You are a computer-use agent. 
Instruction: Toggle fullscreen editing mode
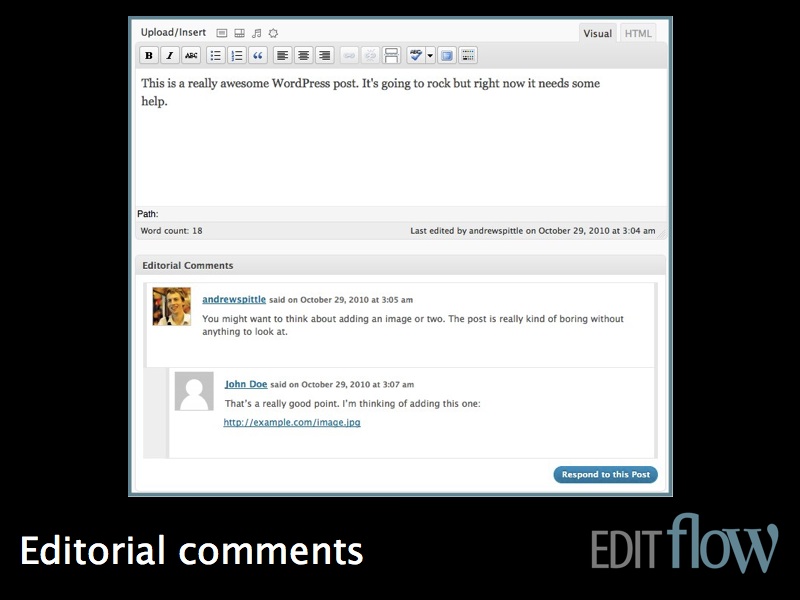pos(447,55)
